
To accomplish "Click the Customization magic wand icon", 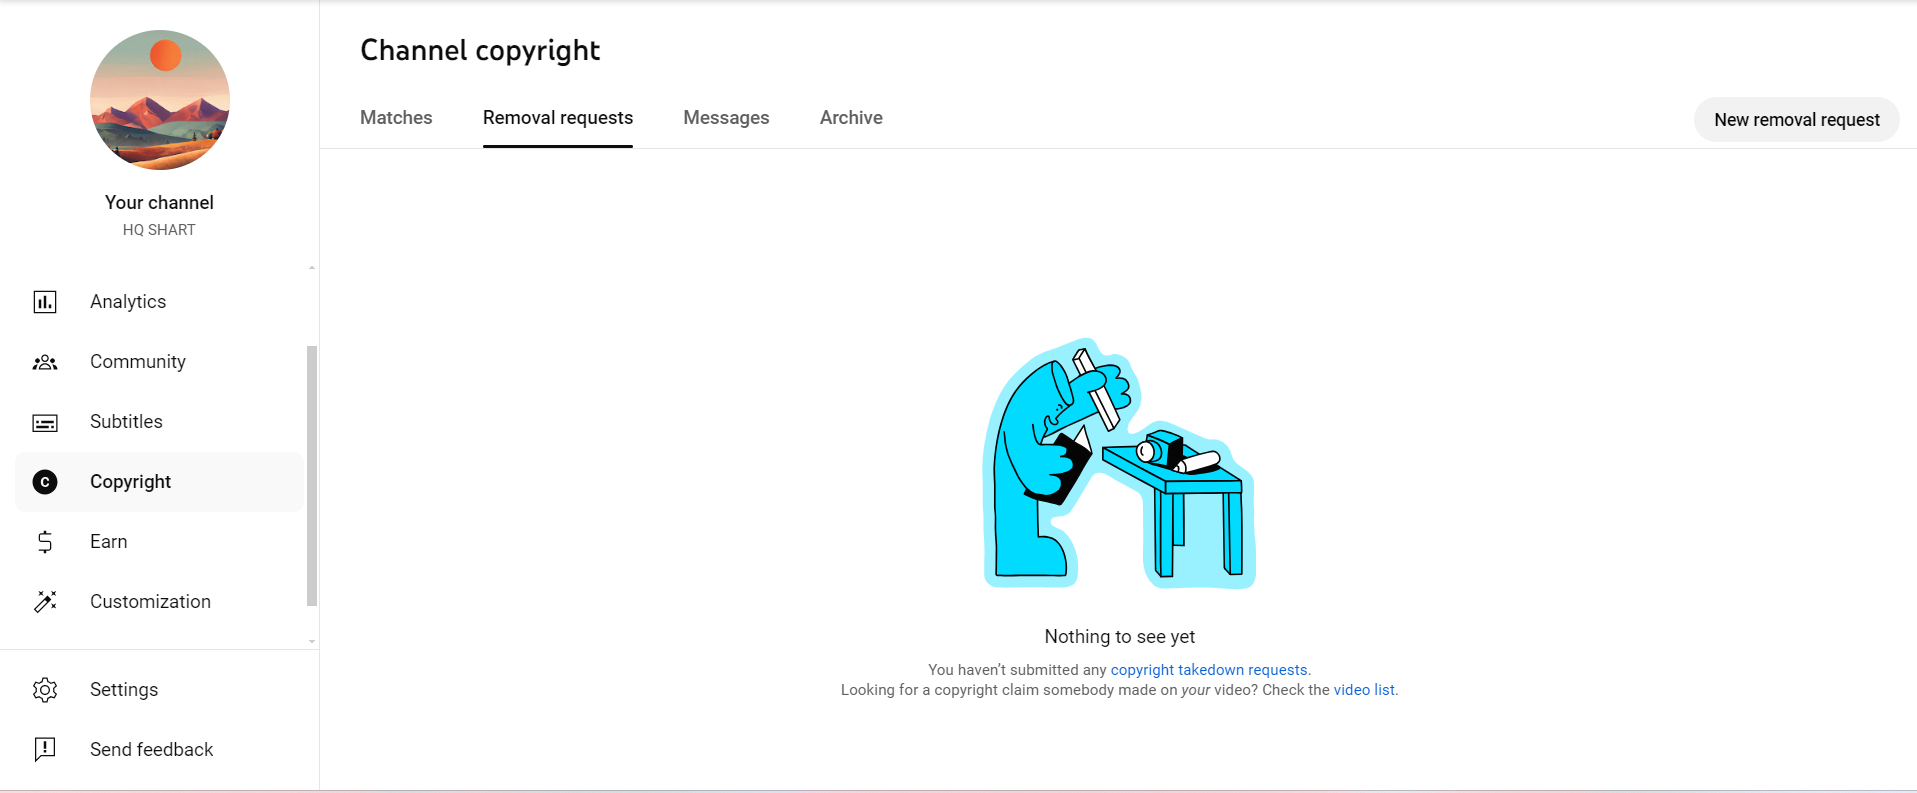I will (45, 602).
